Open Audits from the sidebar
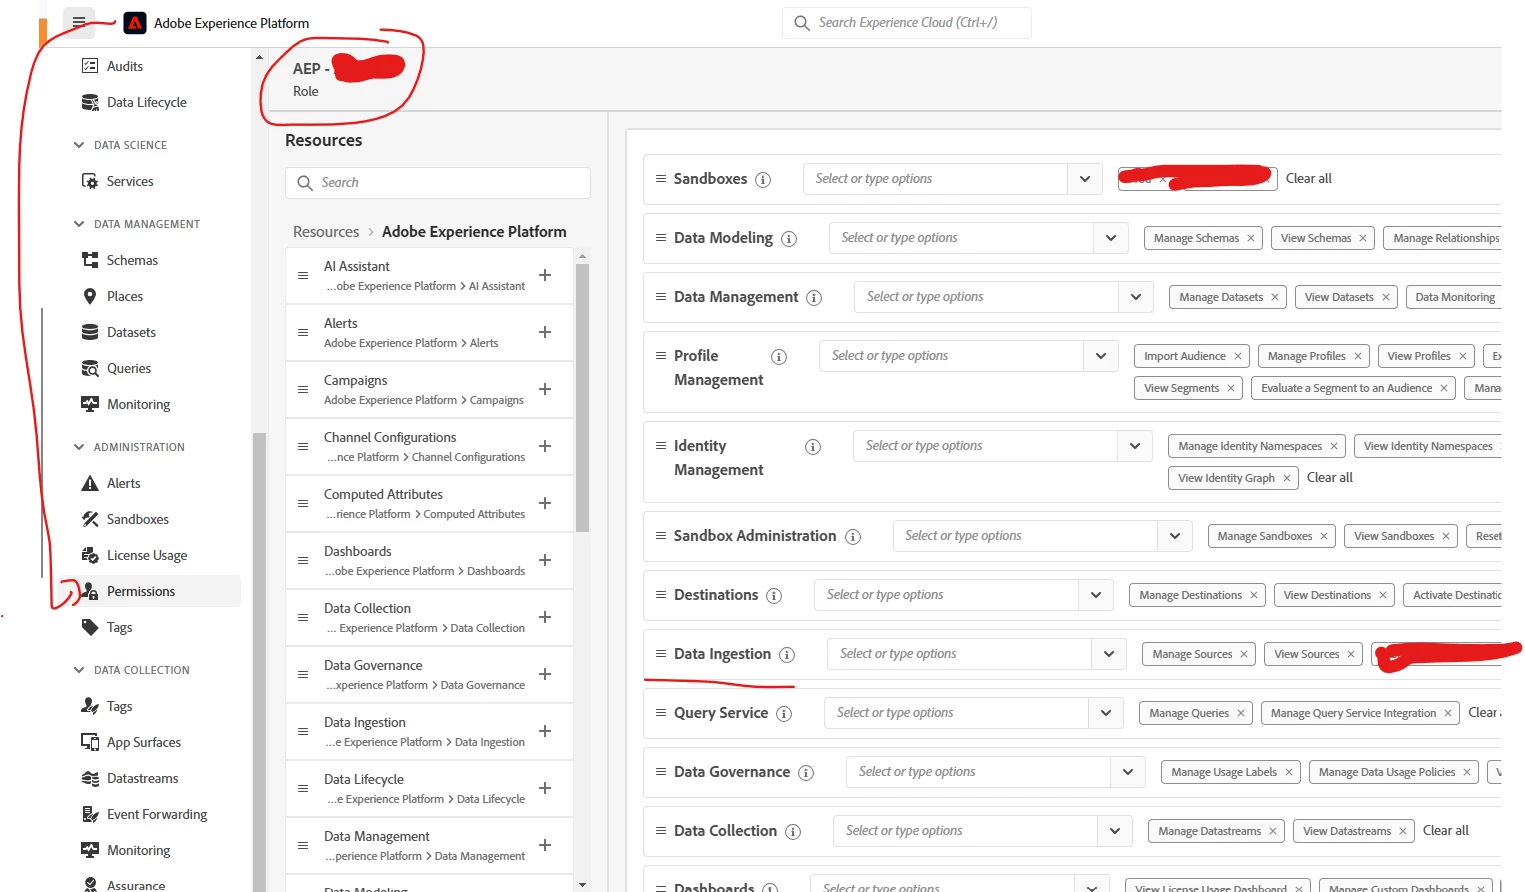Viewport: 1525px width, 892px height. [125, 66]
